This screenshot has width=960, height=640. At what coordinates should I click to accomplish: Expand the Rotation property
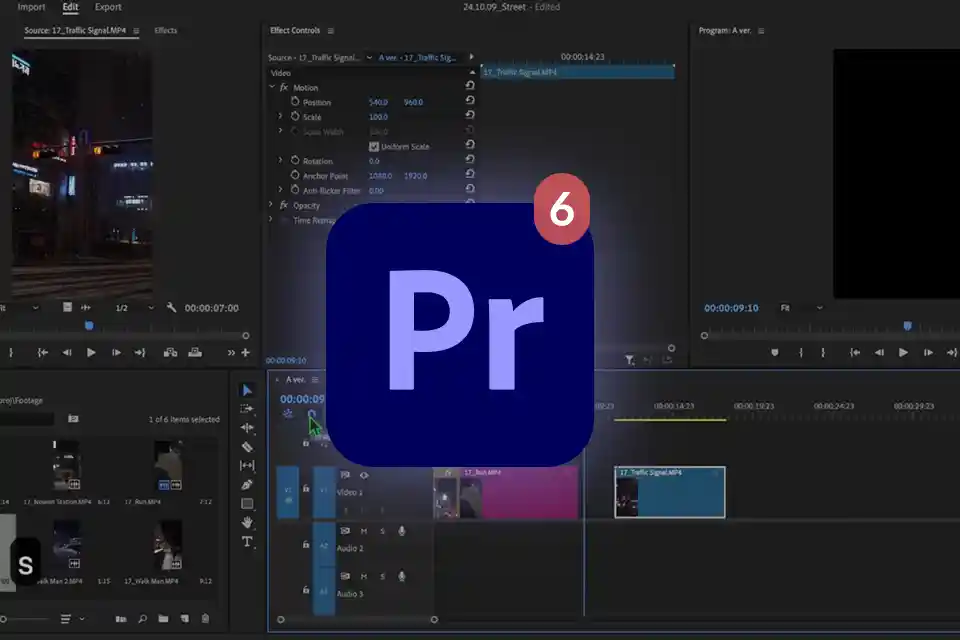(x=280, y=160)
